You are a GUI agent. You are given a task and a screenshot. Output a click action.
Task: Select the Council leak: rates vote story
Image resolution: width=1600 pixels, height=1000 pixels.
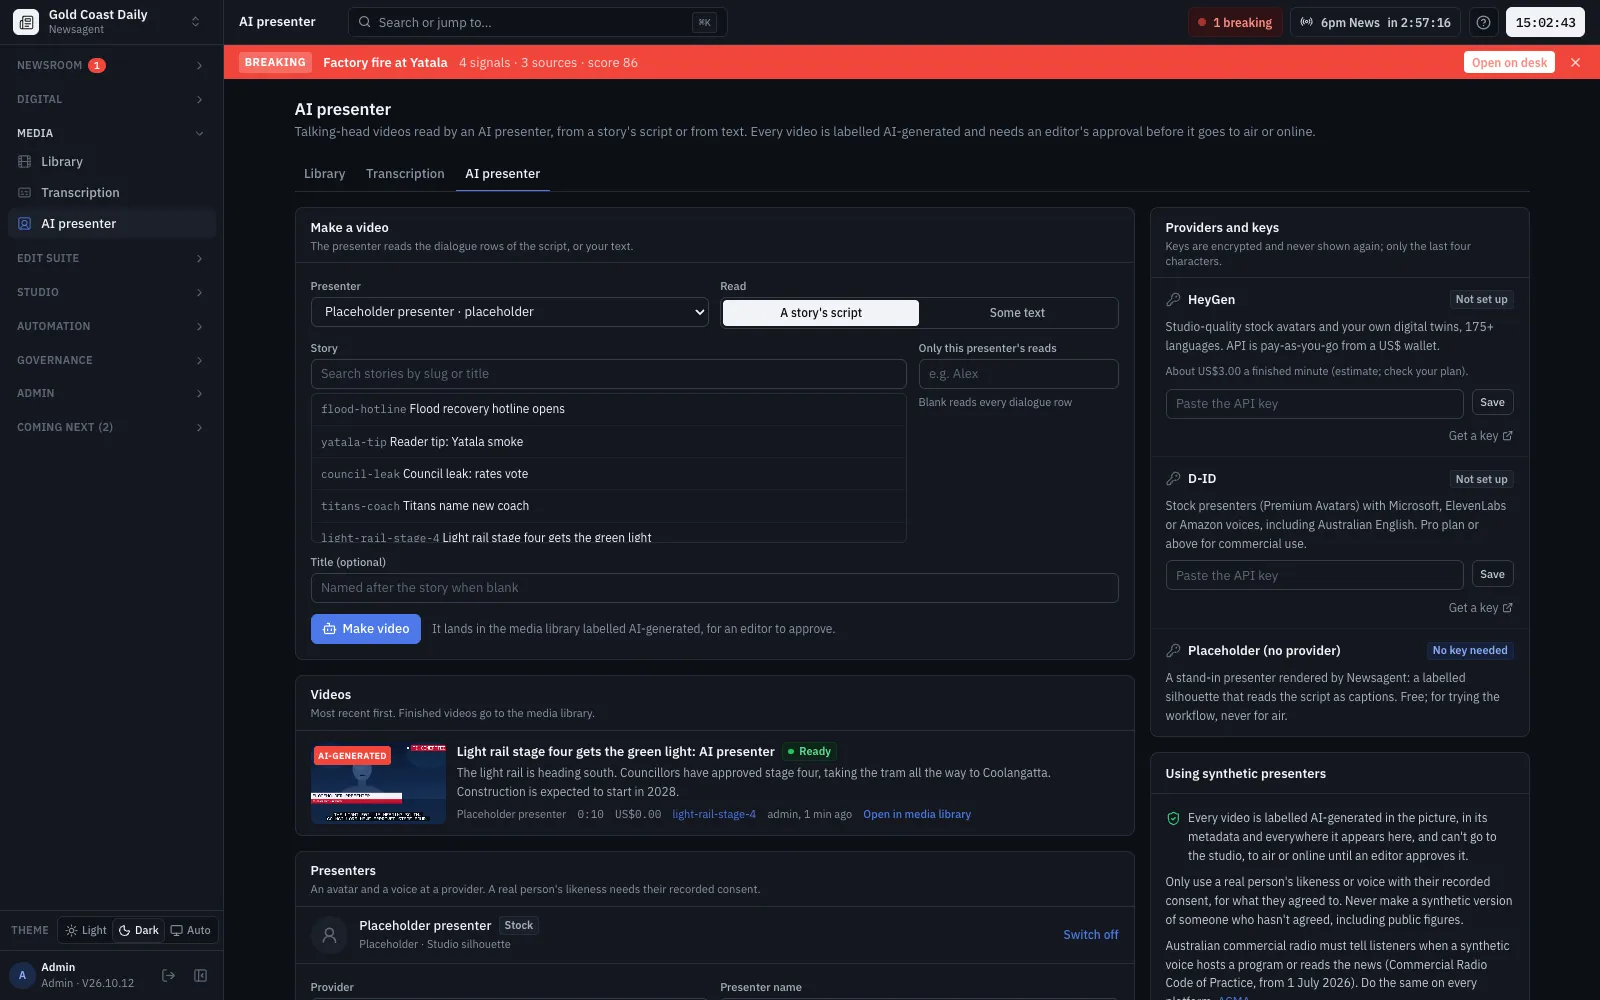coord(608,474)
